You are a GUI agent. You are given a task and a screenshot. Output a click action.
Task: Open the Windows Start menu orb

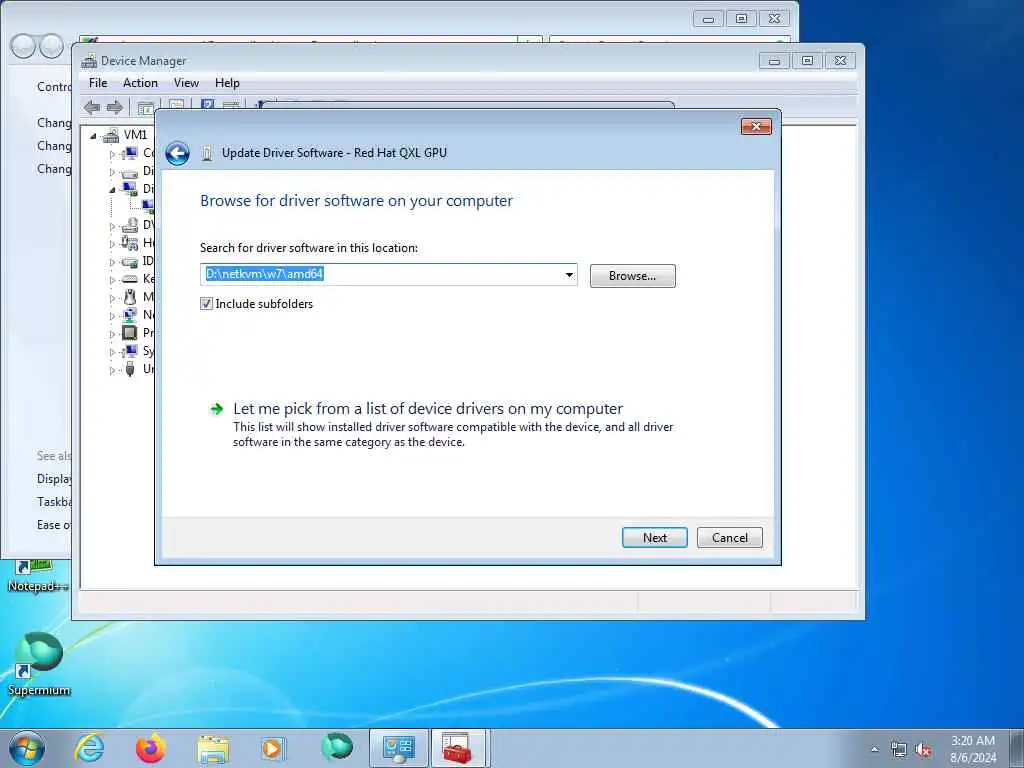27,748
